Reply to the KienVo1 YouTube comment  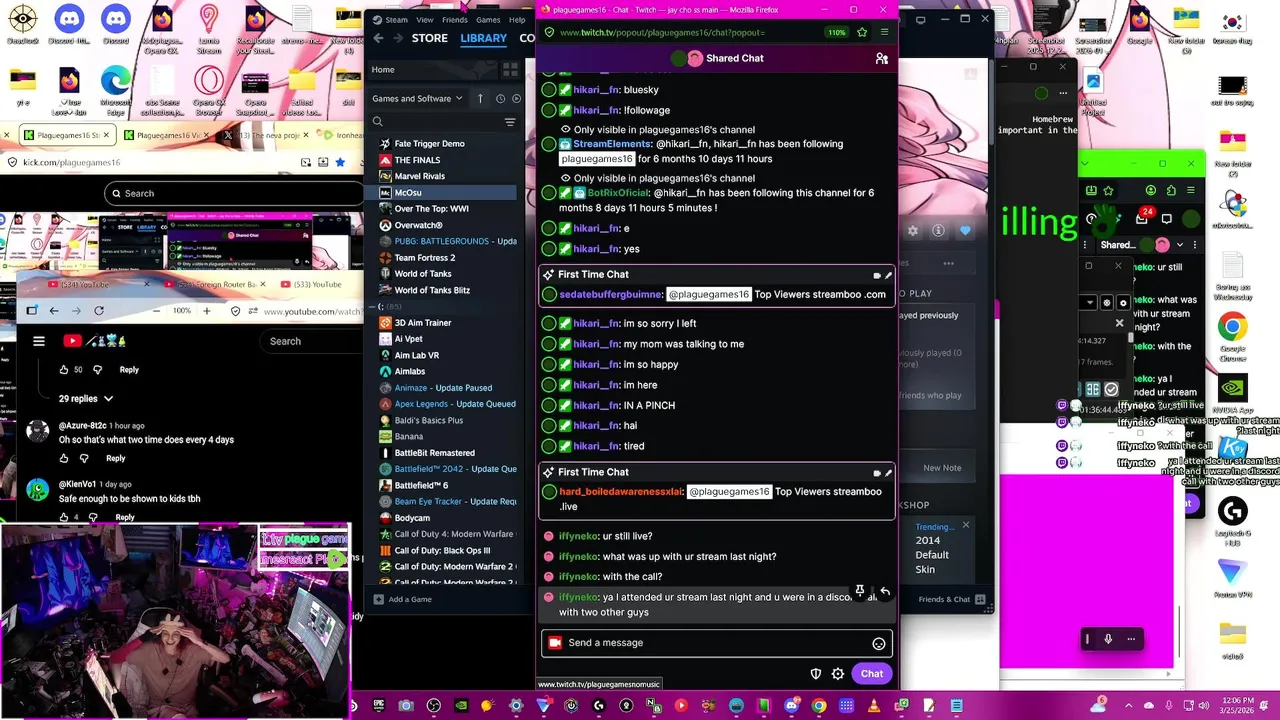pyautogui.click(x=124, y=517)
